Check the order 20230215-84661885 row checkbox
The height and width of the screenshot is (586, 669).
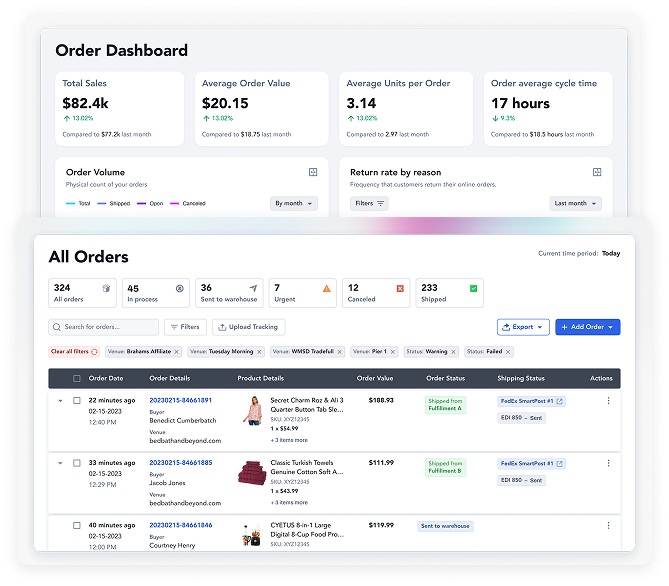77,463
